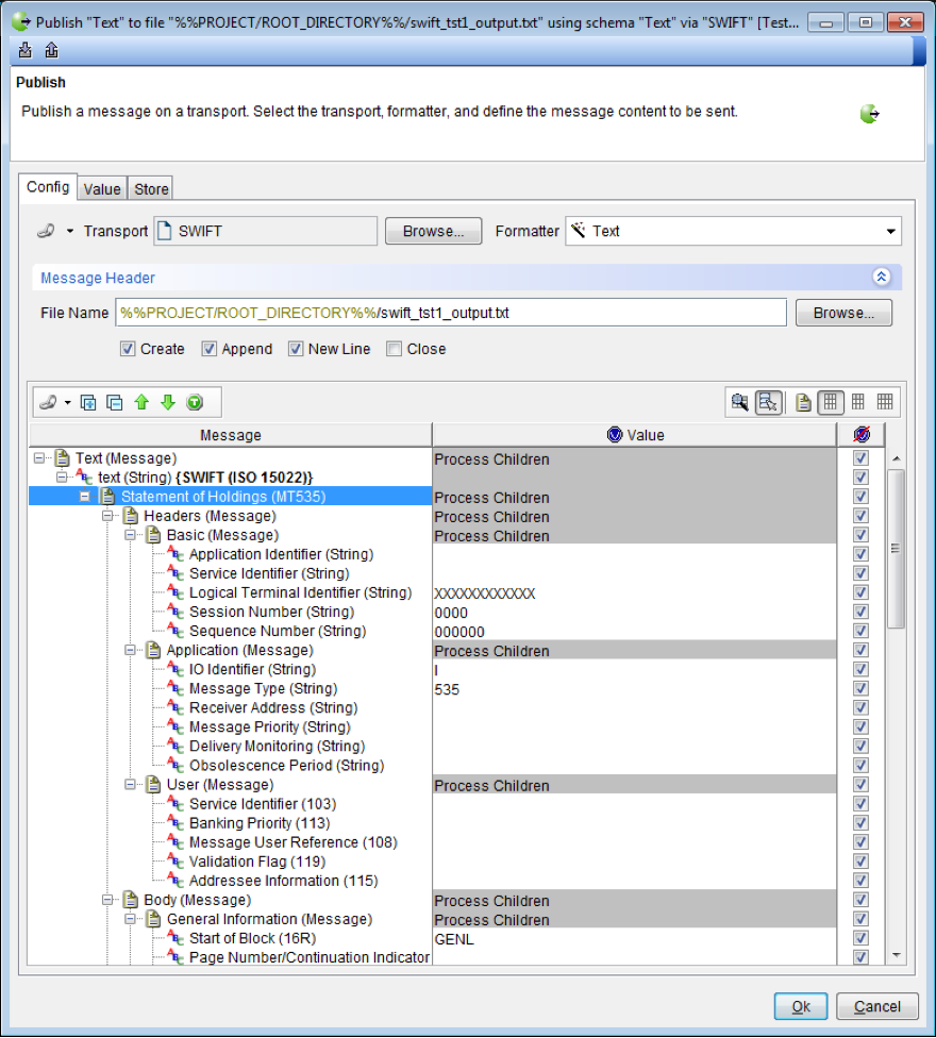Click the Ok button
This screenshot has width=936, height=1038.
pos(801,1006)
